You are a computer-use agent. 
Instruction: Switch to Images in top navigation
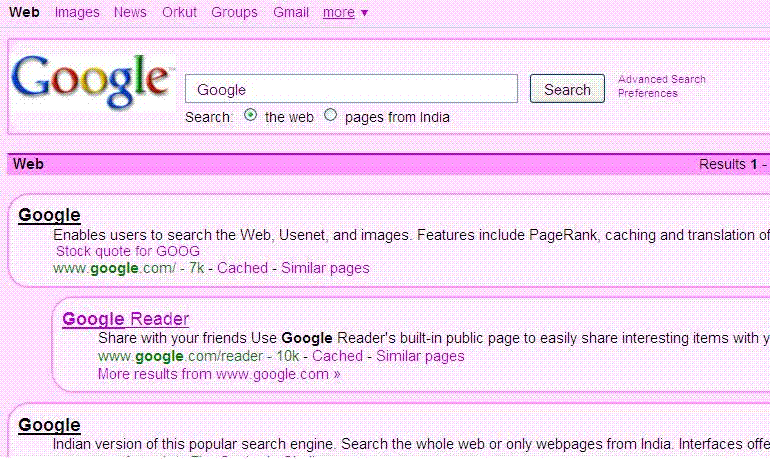77,12
